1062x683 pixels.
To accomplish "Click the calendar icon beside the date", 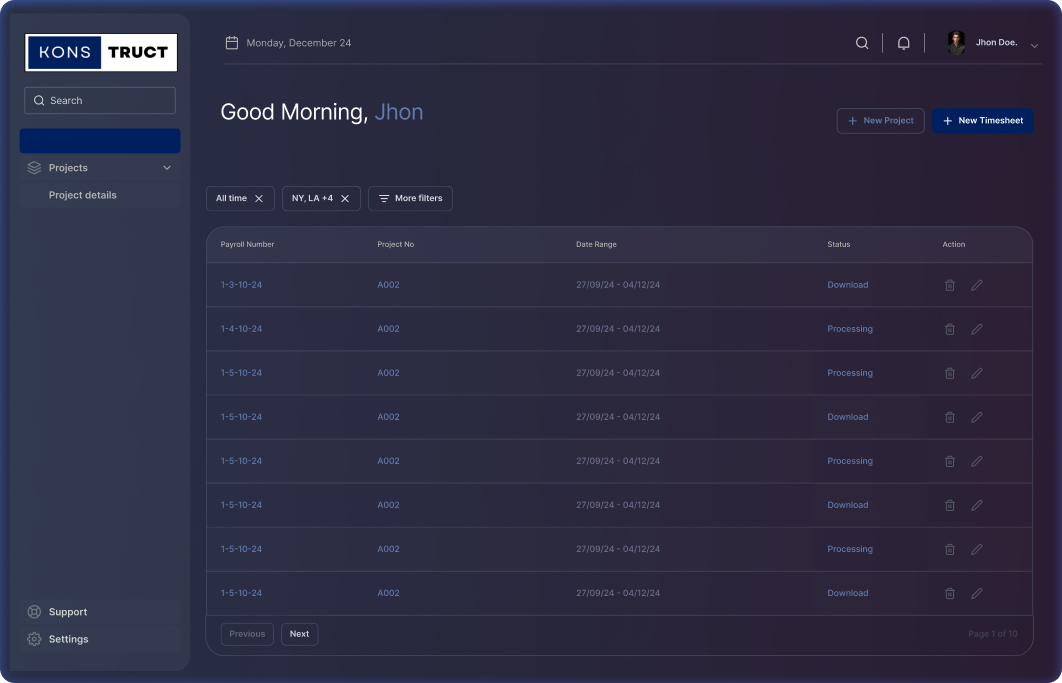I will coord(232,43).
